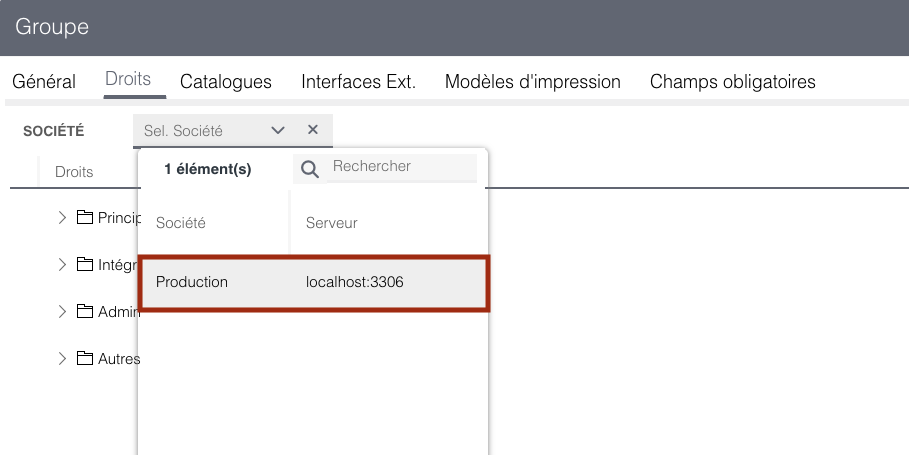Click the Rechercher search field
Screen dimensions: 909x455
click(403, 166)
